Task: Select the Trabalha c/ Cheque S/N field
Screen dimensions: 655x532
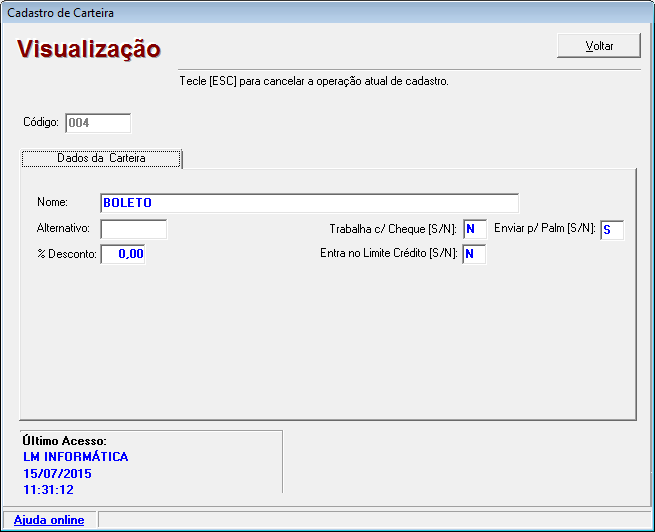Action: point(474,229)
